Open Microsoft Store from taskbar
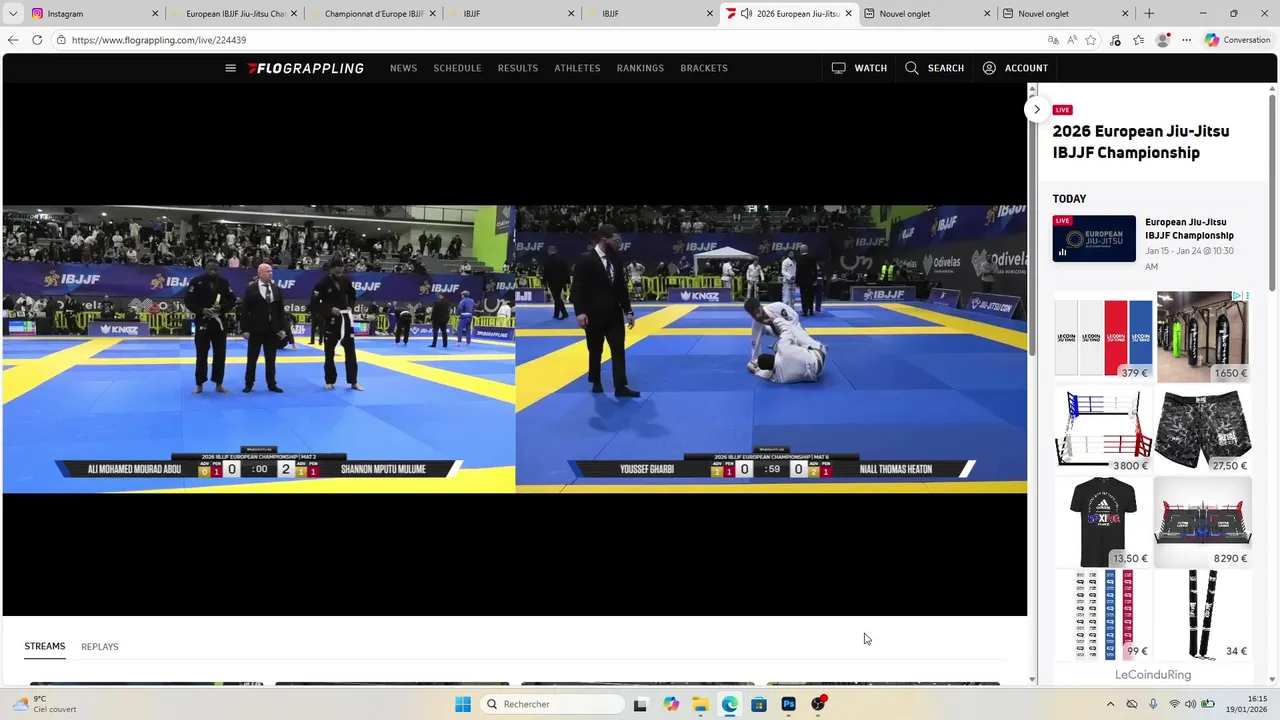The width and height of the screenshot is (1280, 720). pos(759,704)
